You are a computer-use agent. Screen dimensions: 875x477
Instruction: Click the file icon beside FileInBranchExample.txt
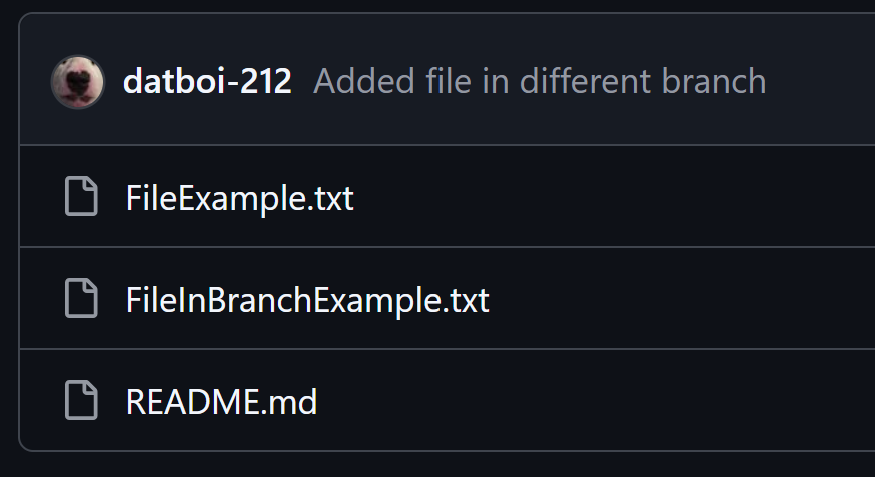81,299
